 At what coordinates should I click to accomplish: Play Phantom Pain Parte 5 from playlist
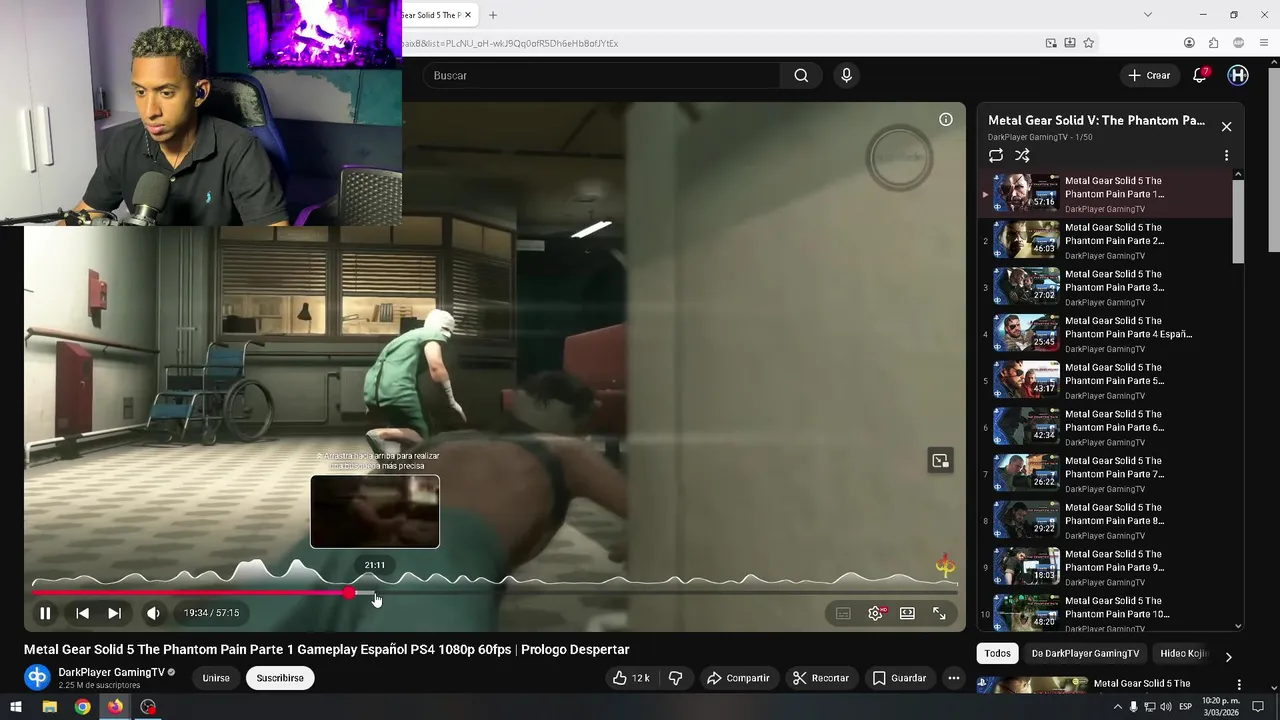click(x=1105, y=380)
